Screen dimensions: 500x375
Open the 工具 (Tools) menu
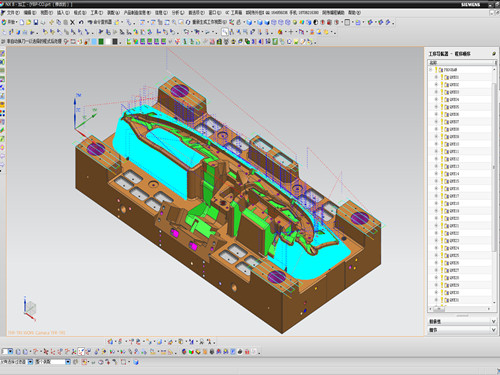[x=96, y=13]
